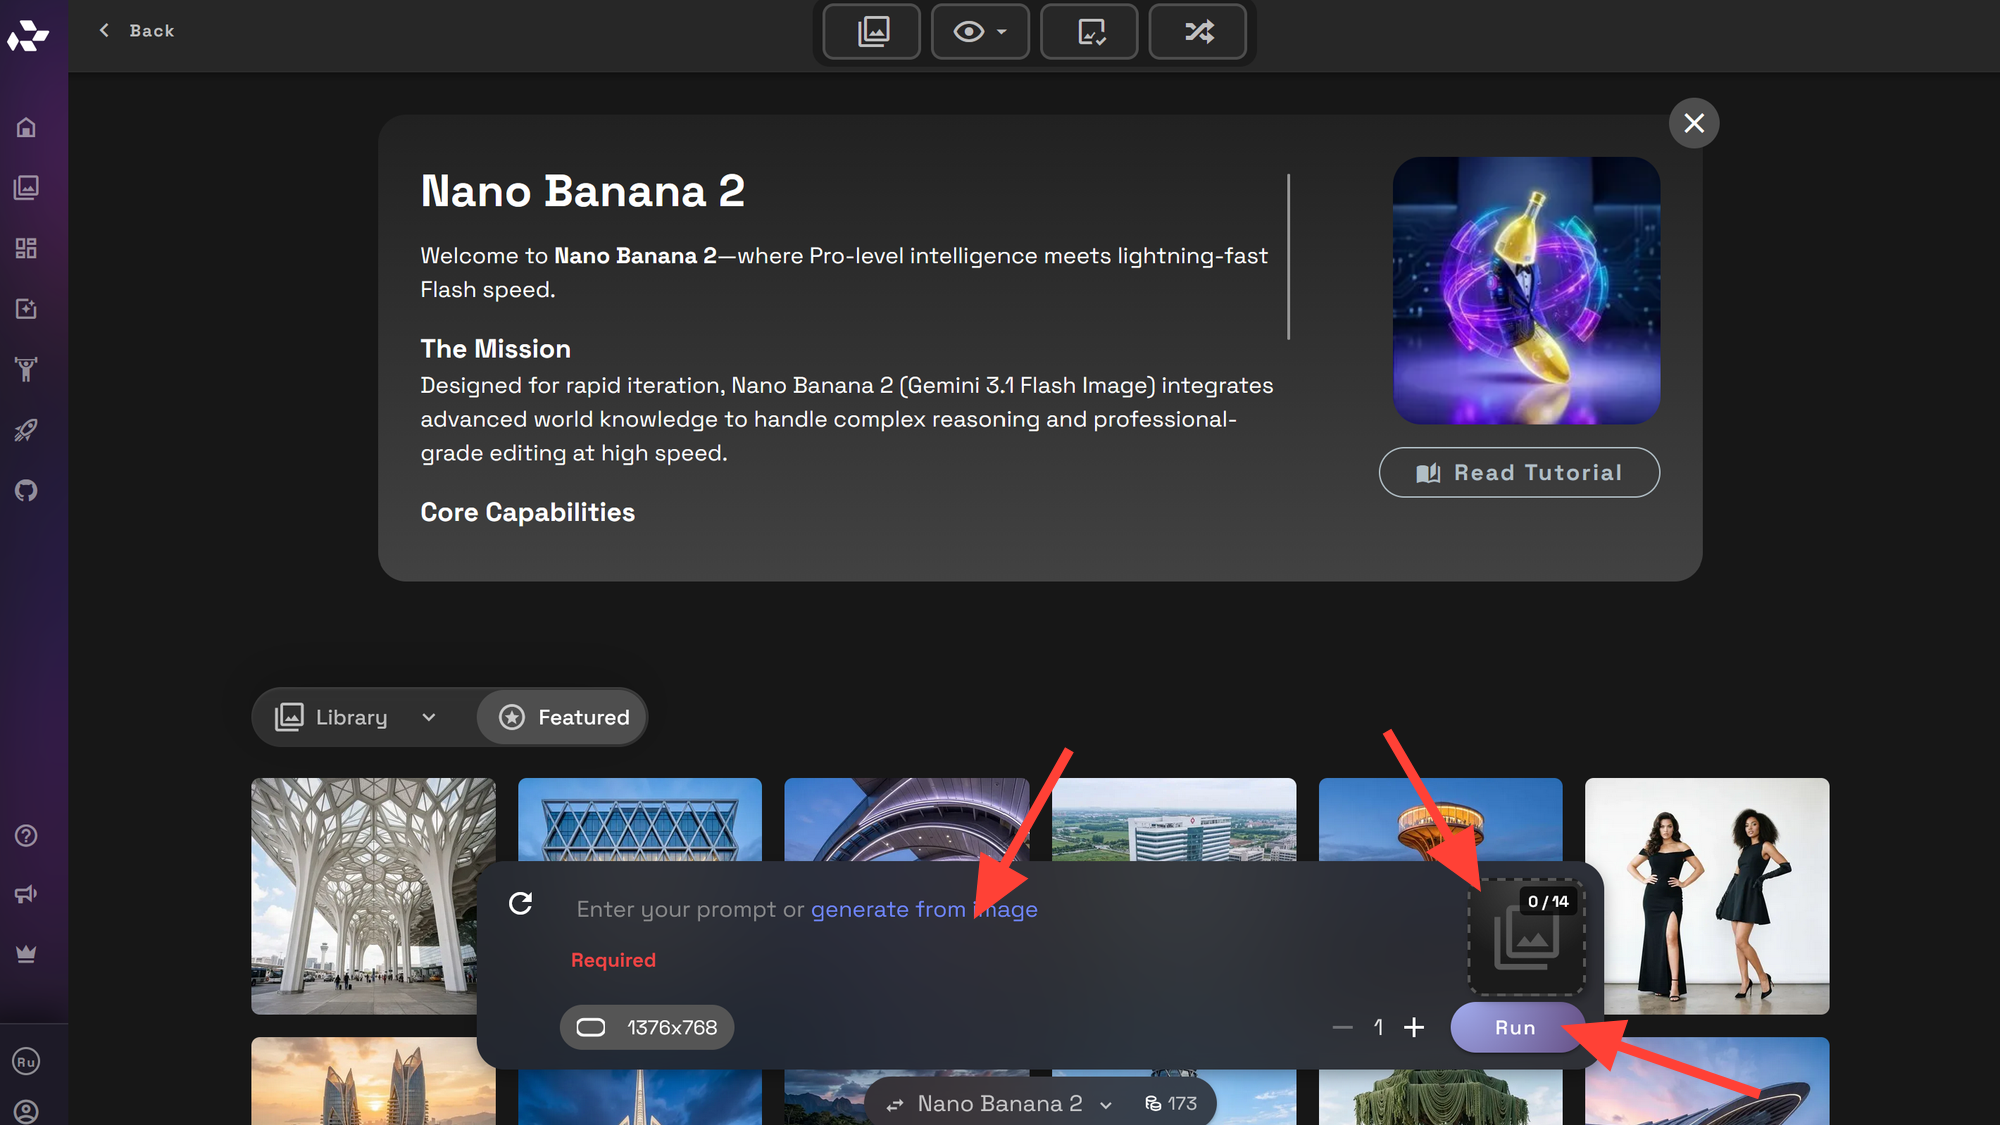Click the Run button
This screenshot has width=2000, height=1125.
click(1514, 1027)
